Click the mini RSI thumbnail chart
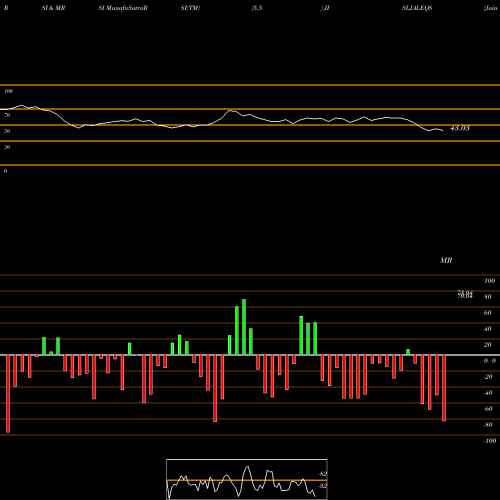Screen dimensions: 500x500 247,479
